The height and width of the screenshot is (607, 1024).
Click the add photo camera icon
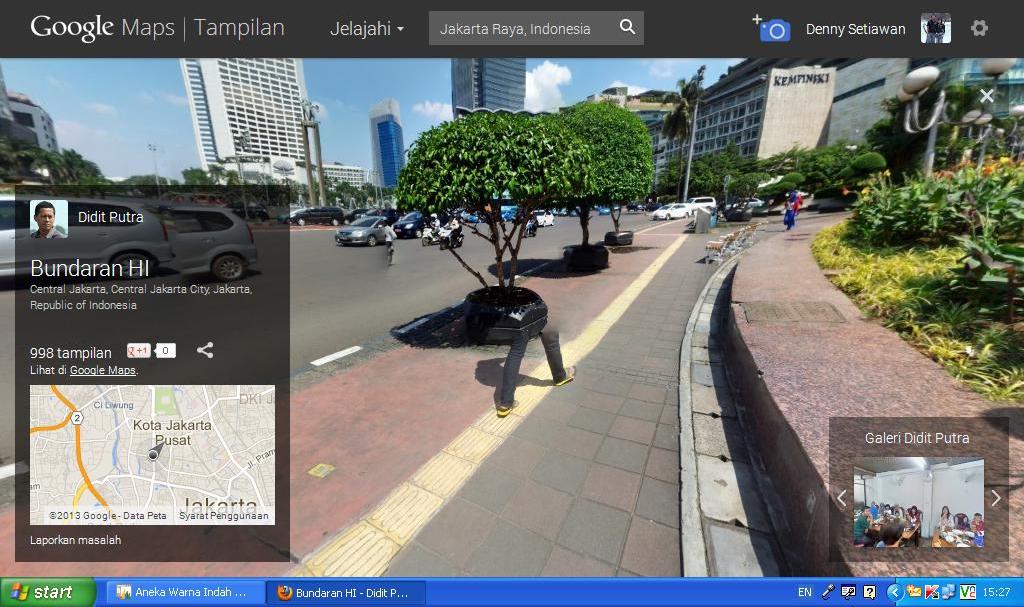(x=772, y=28)
